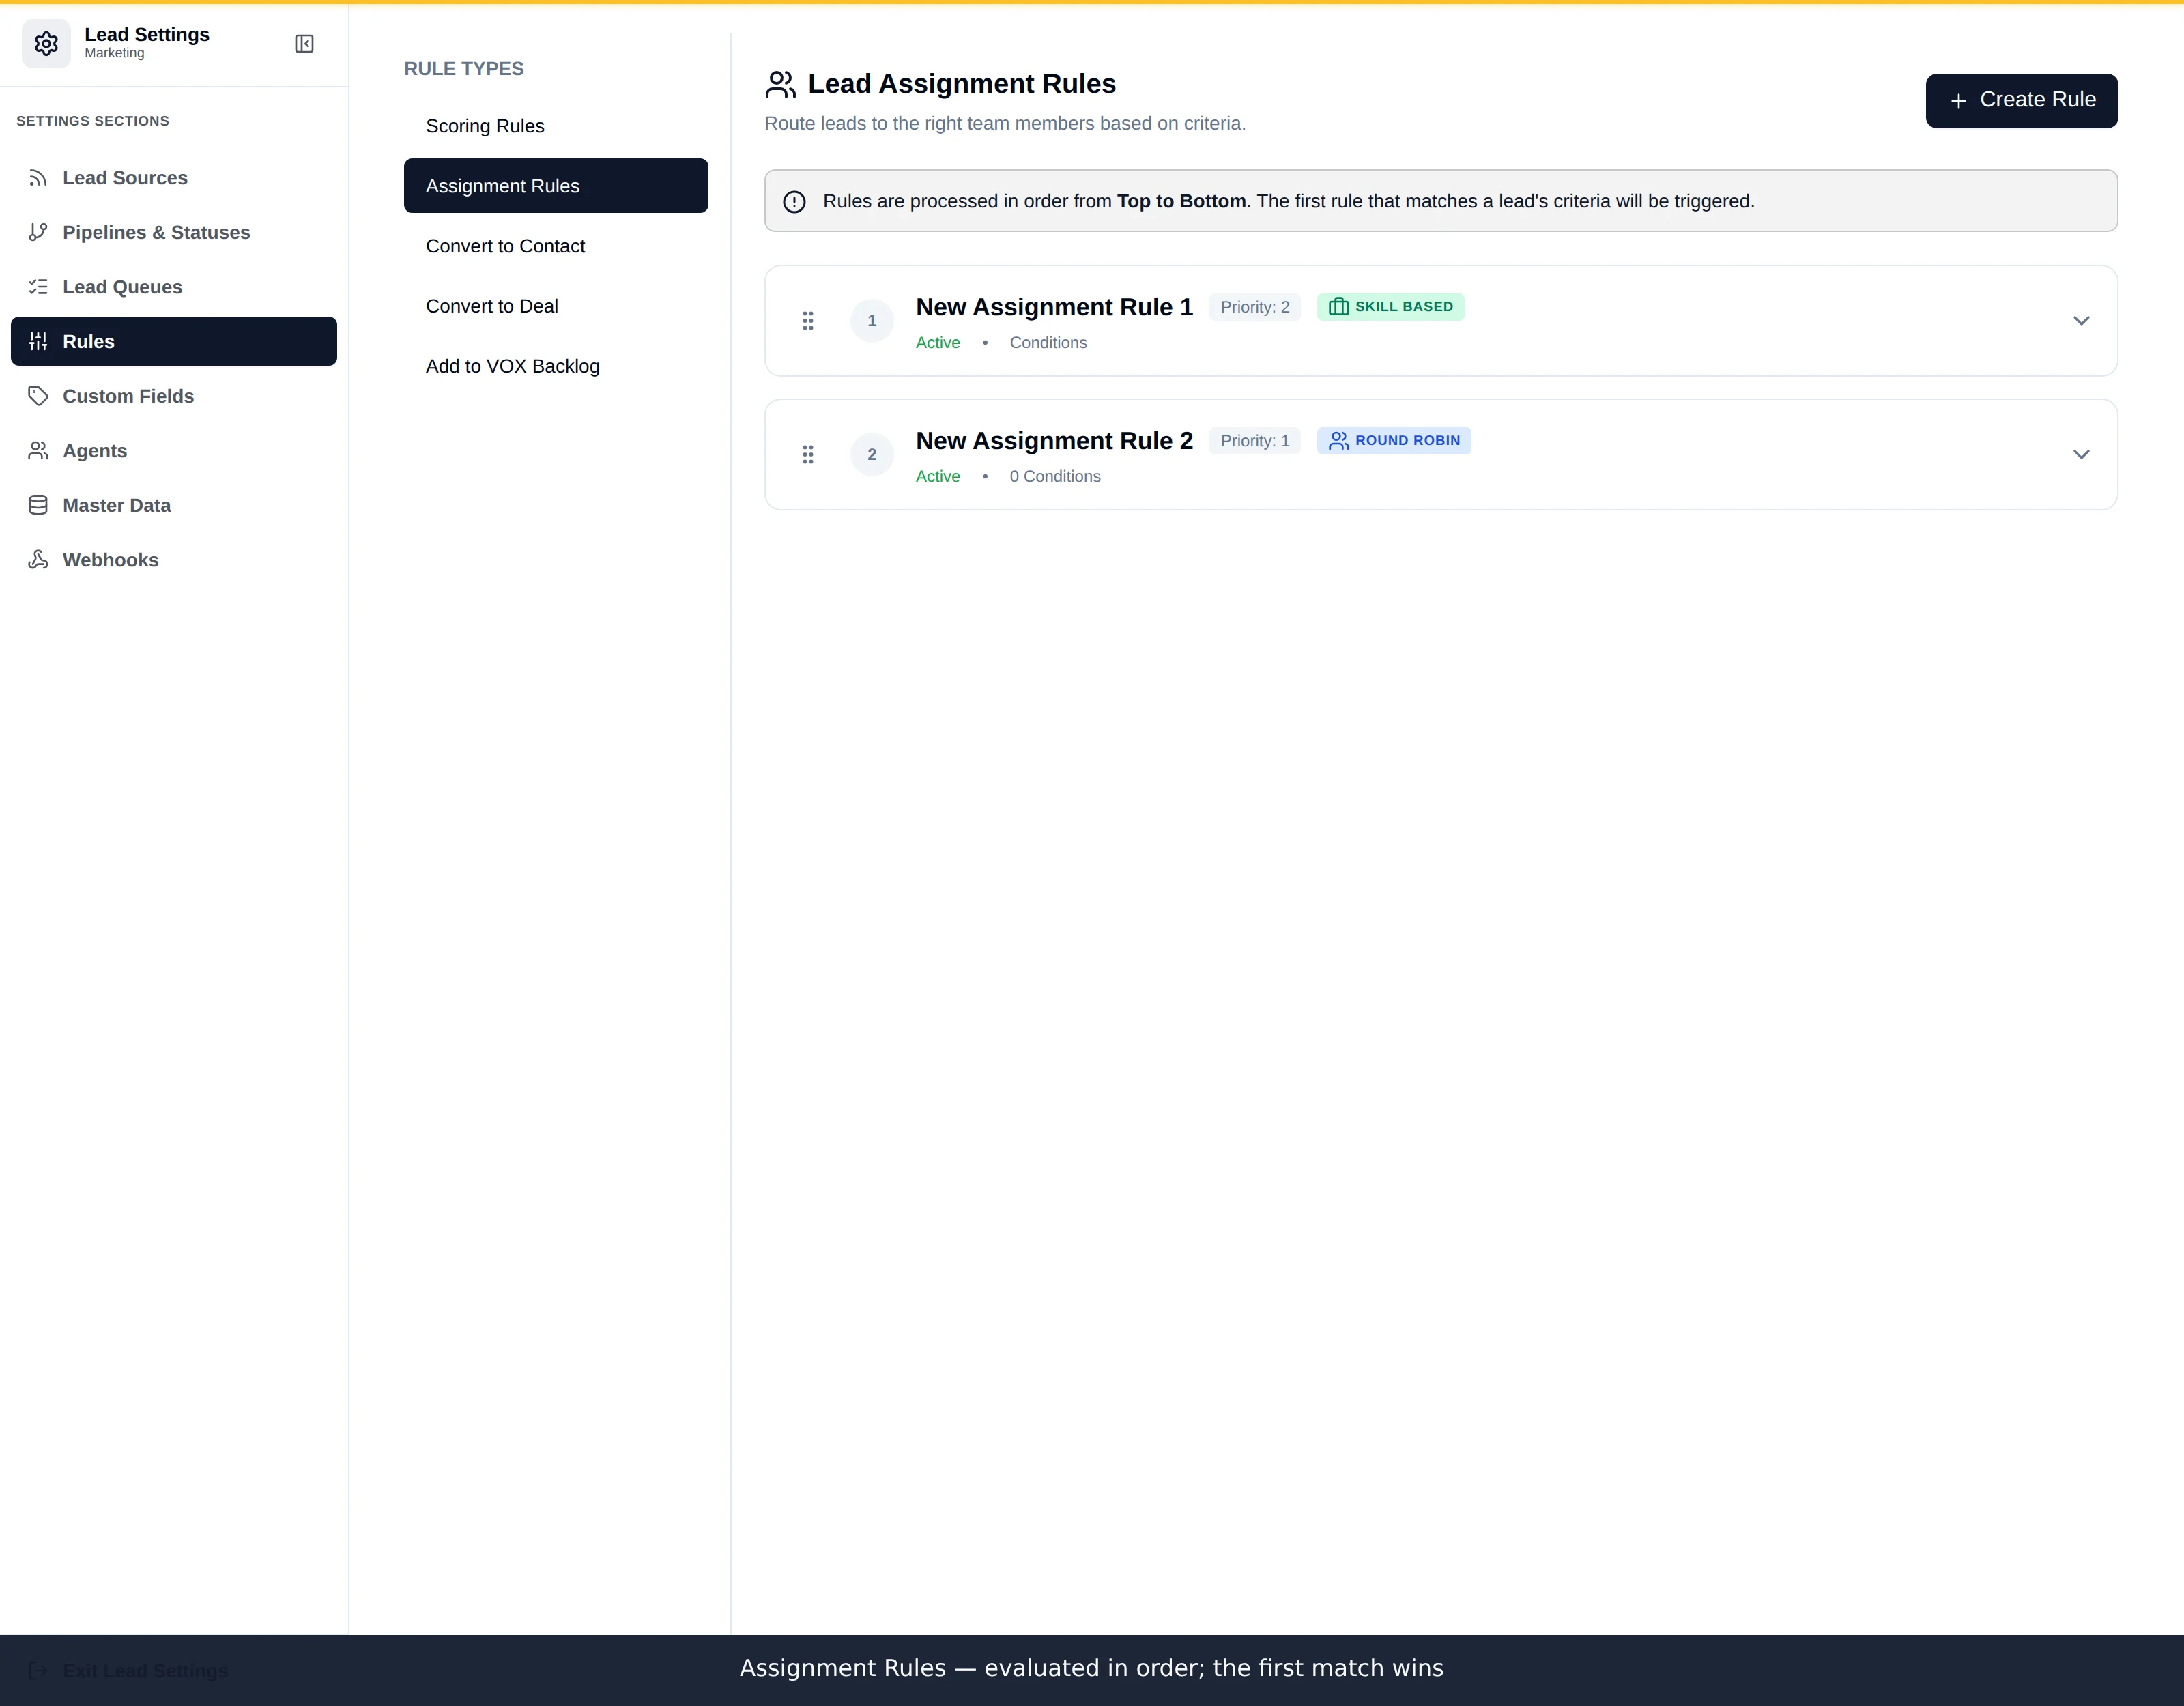Switch to Convert to Deal rules
Image resolution: width=2184 pixels, height=1706 pixels.
pyautogui.click(x=556, y=306)
